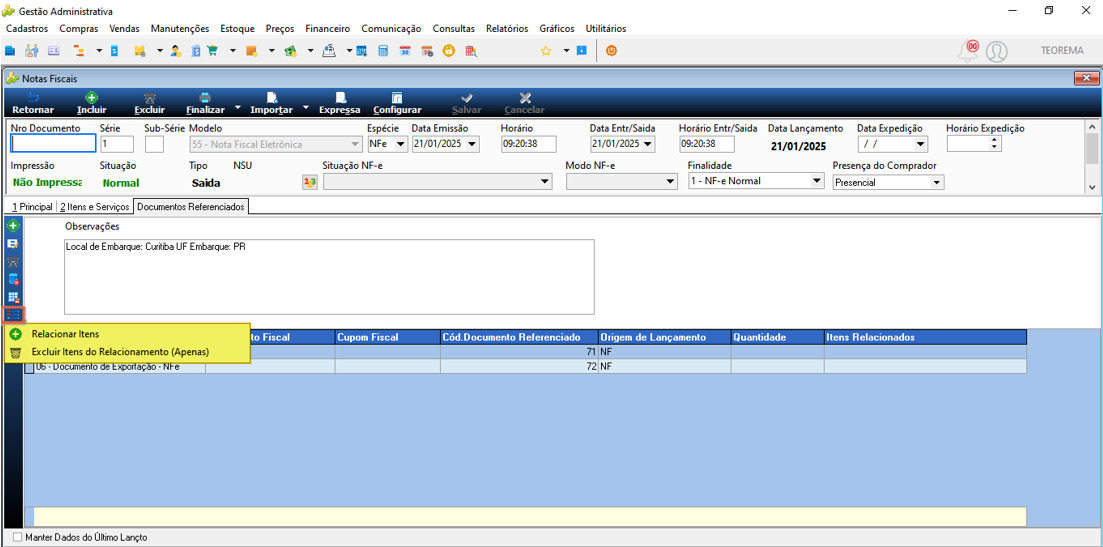Image resolution: width=1103 pixels, height=547 pixels.
Task: Open the Expressa invoice option
Action: tap(340, 103)
